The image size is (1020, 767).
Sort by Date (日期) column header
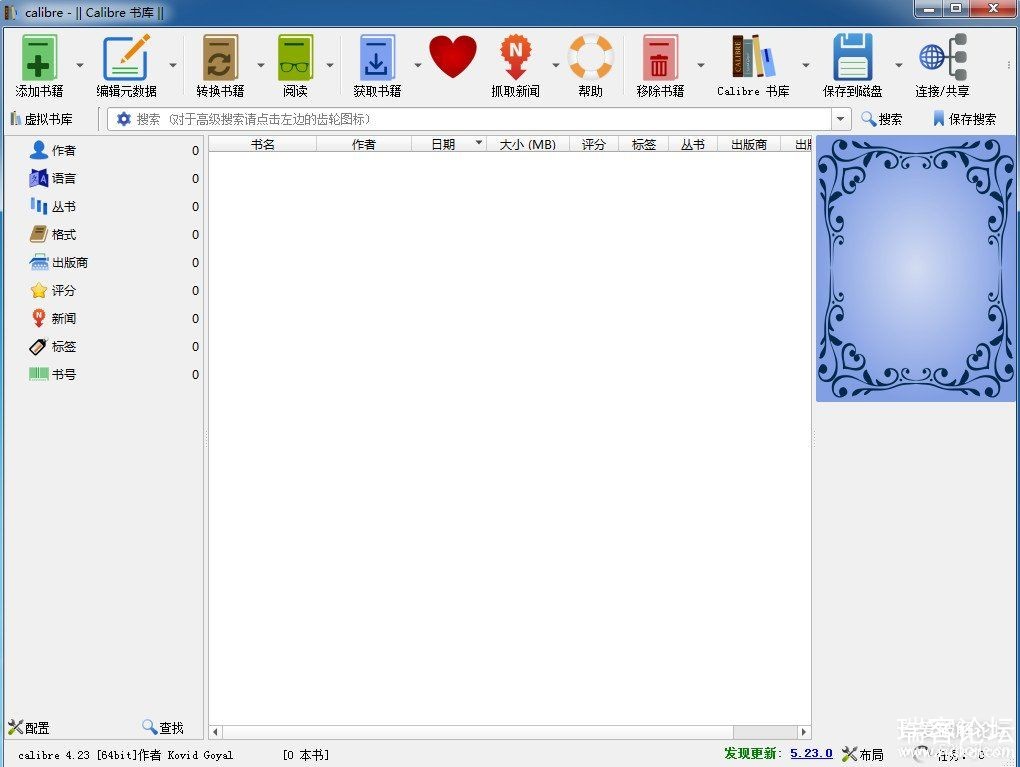449,144
